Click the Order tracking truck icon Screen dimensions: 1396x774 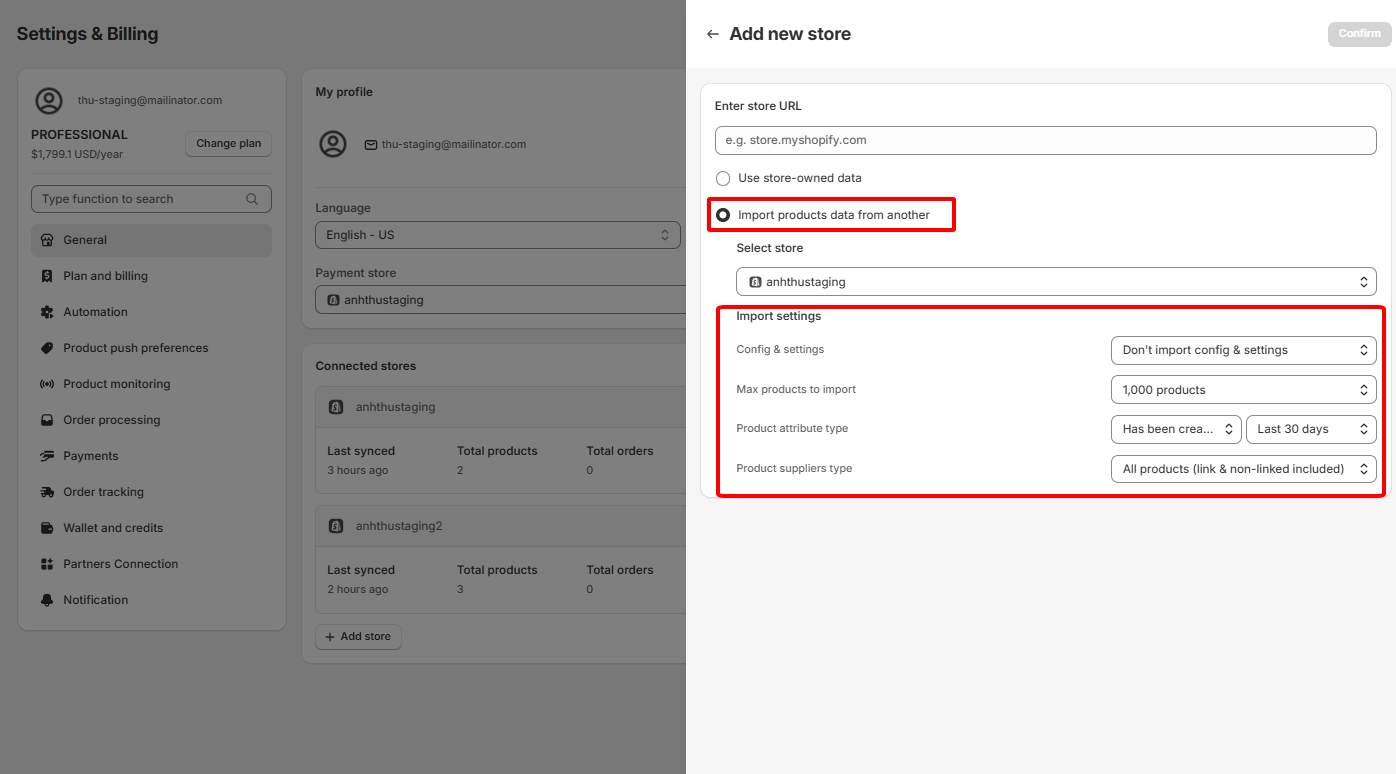click(47, 492)
